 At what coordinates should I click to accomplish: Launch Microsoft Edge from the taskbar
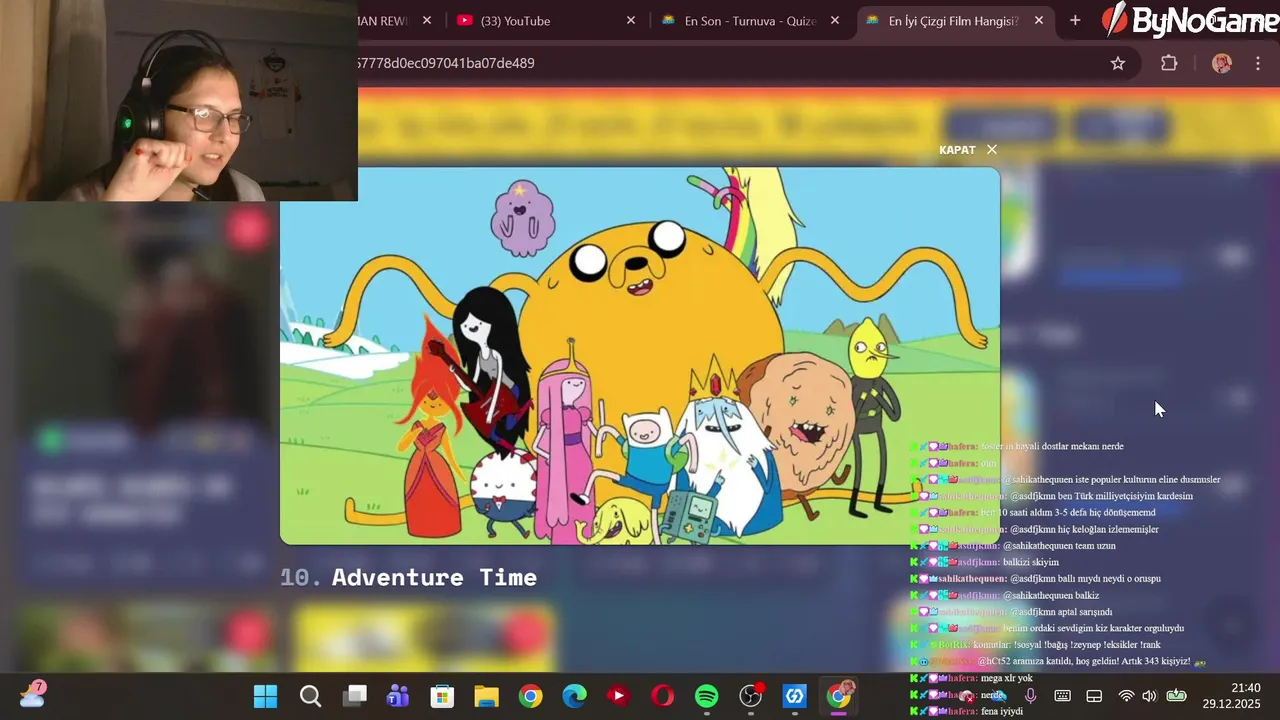(574, 696)
